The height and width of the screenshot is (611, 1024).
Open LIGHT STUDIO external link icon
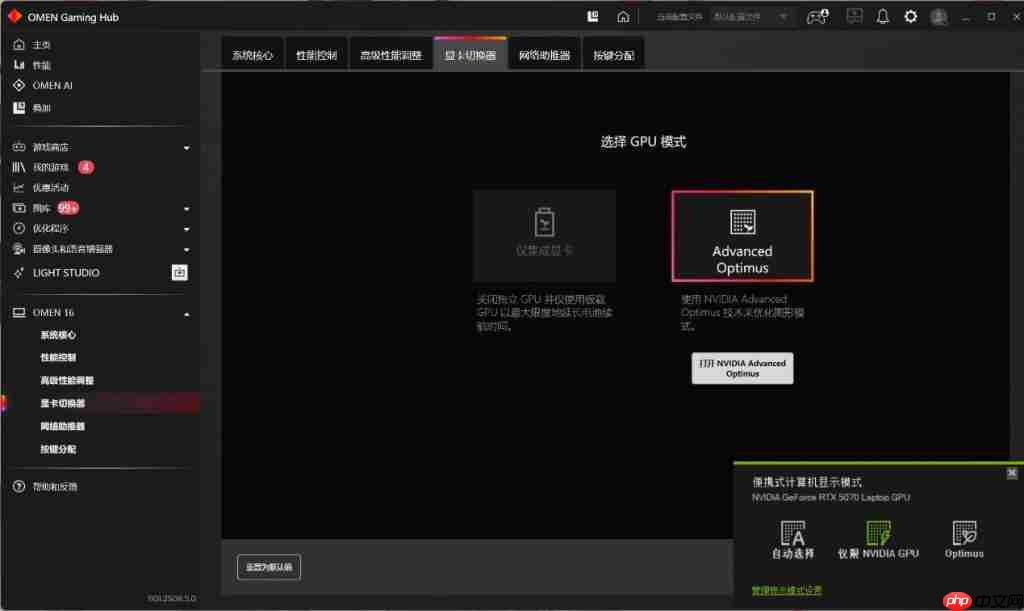(179, 272)
